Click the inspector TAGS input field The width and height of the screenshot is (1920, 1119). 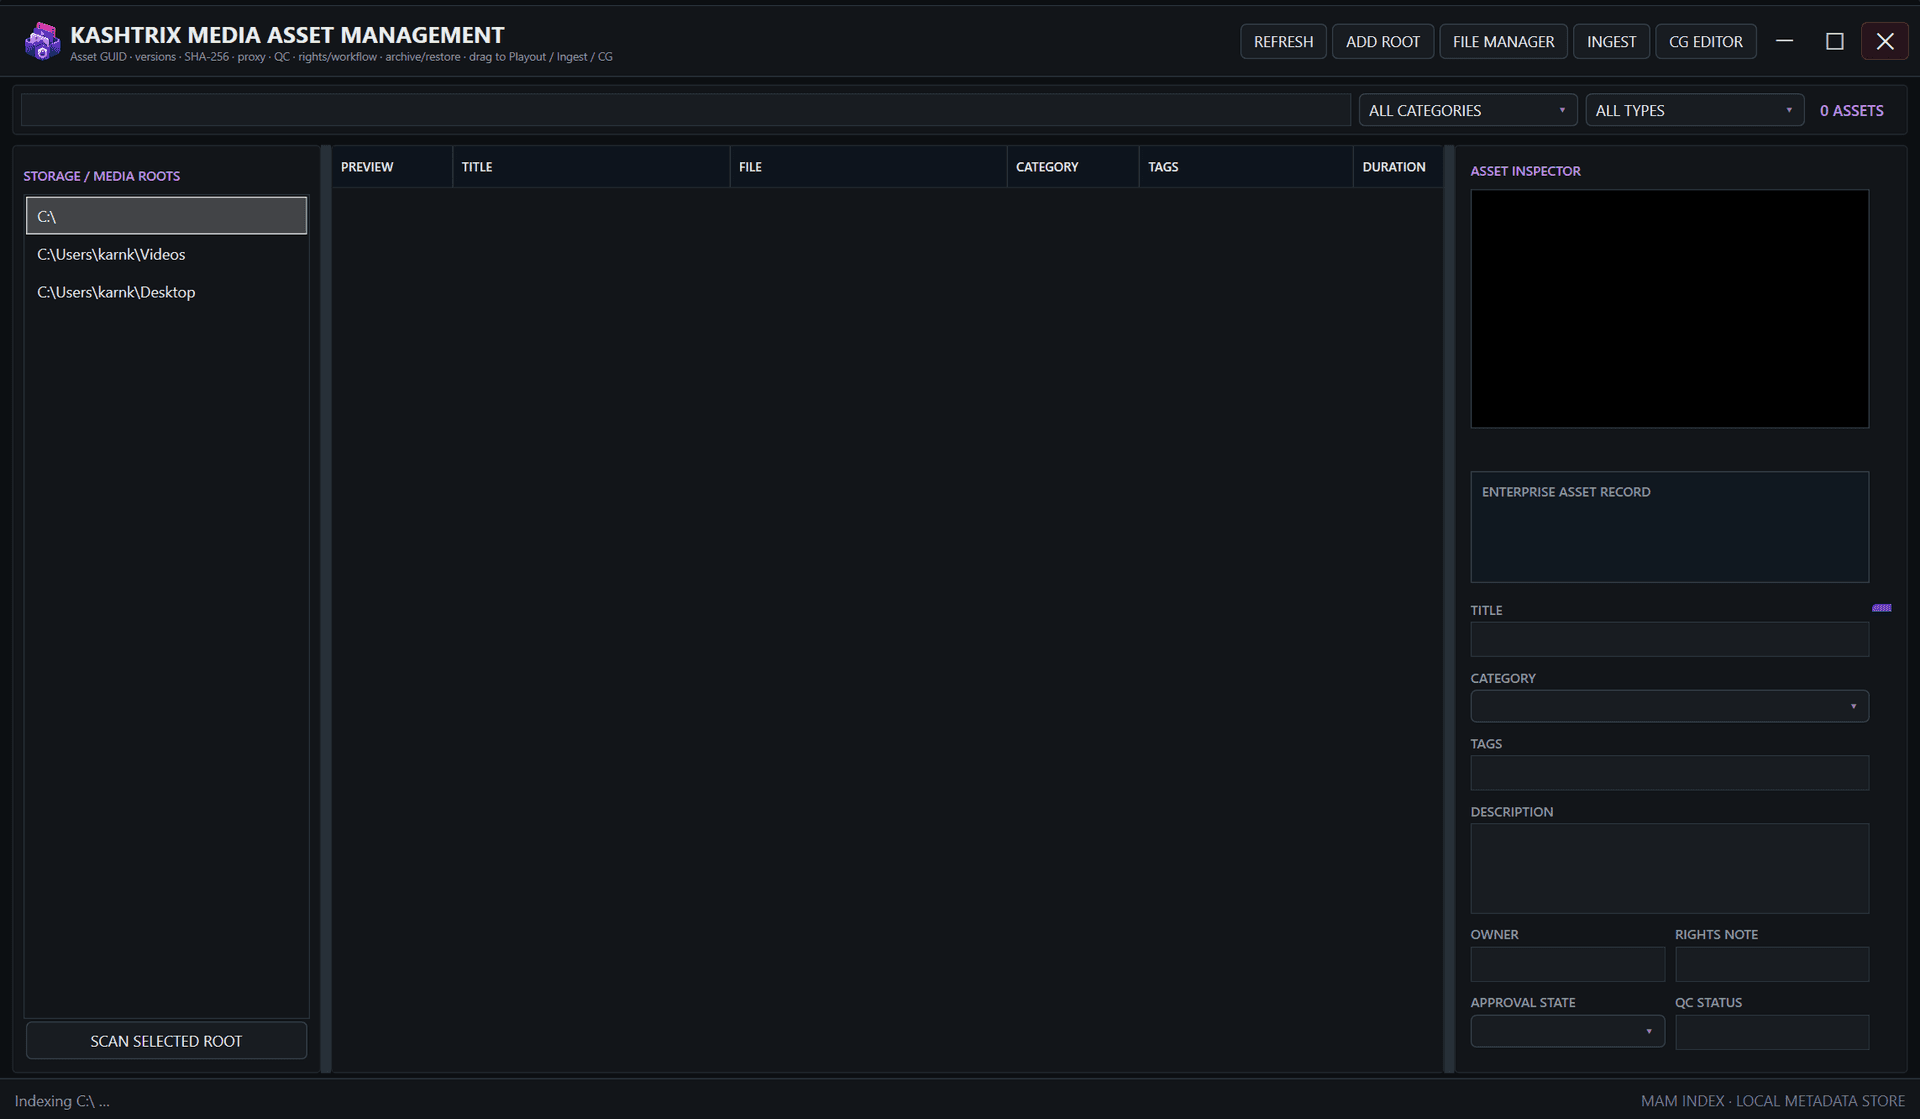[1669, 773]
